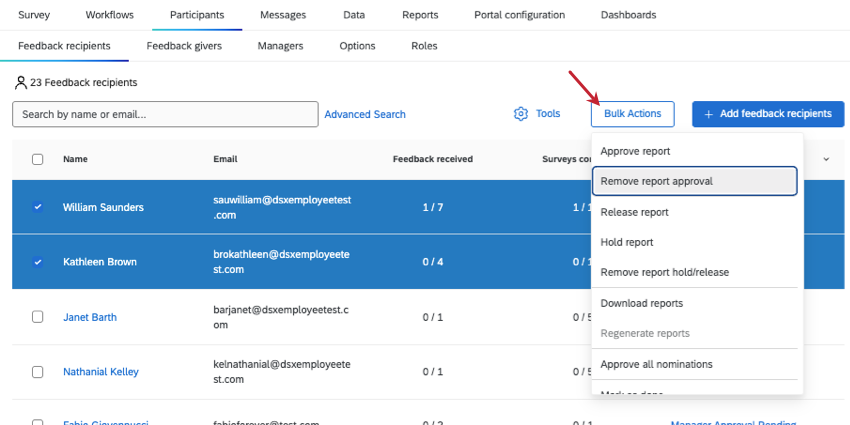Screen dimensions: 850x425
Task: Click kelnathanial@dsxemployeetest.com email cell
Action: point(282,372)
